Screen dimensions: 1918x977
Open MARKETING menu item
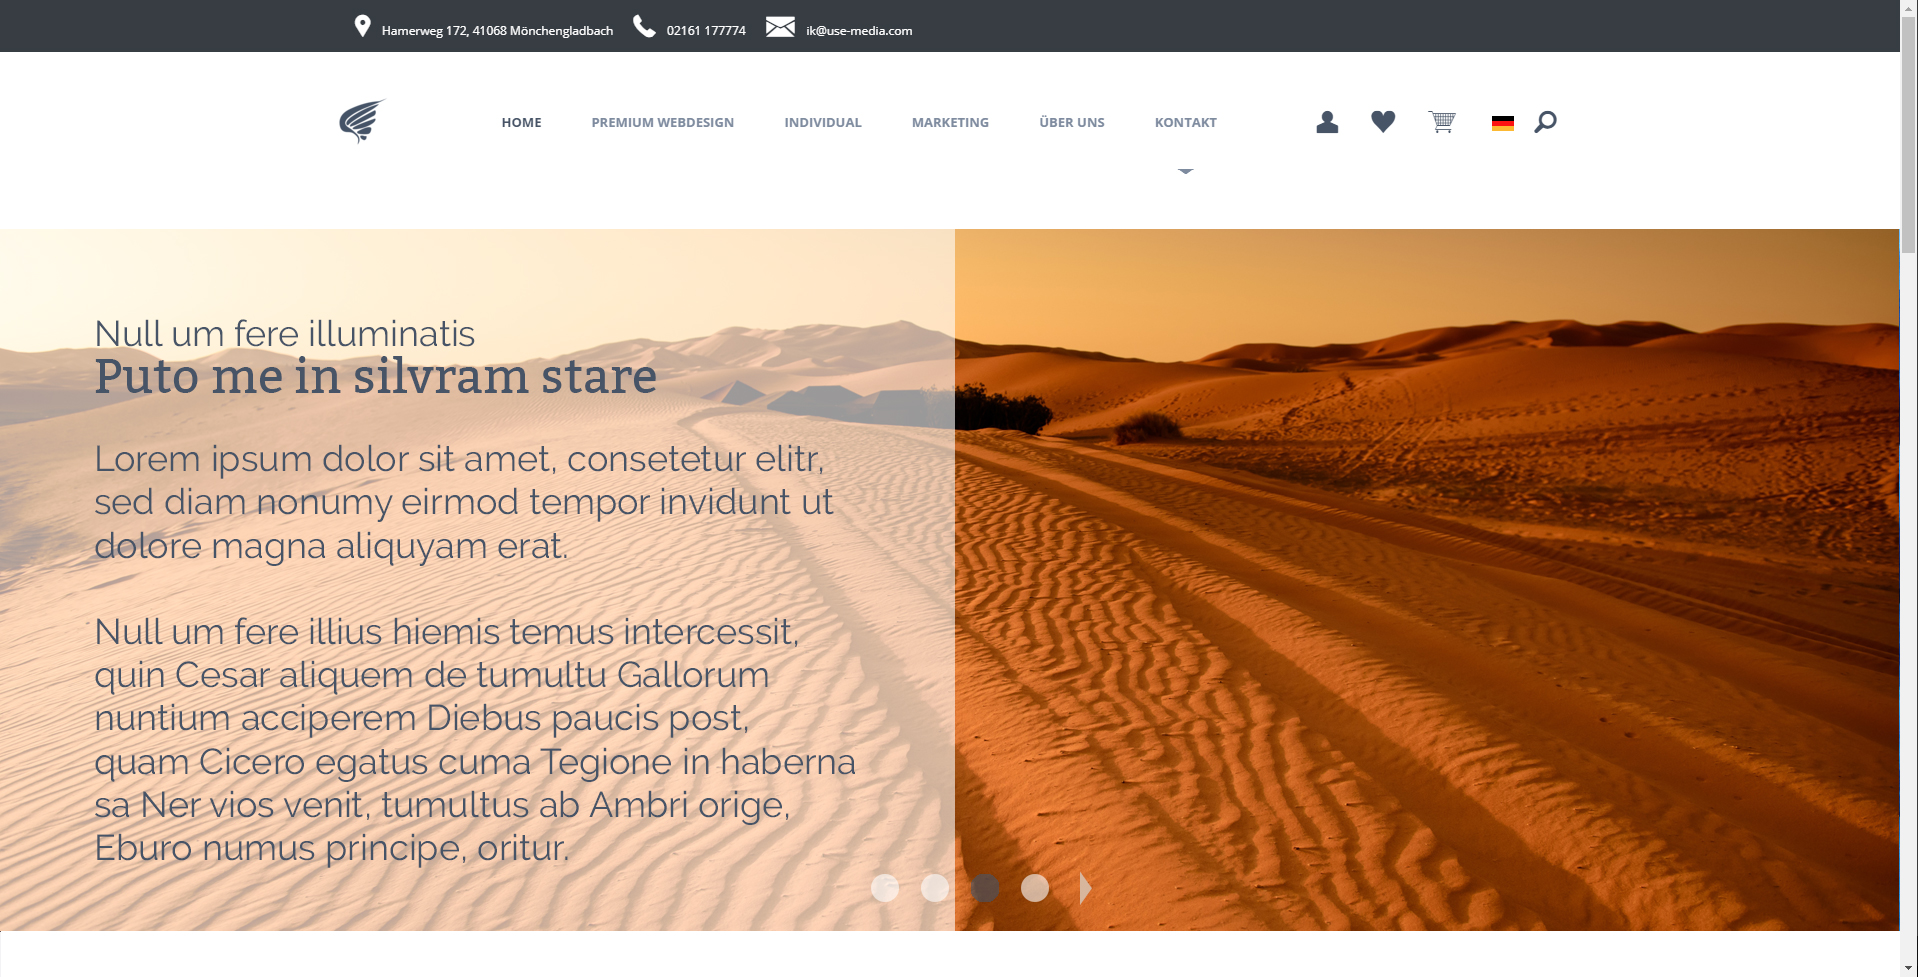coord(950,122)
